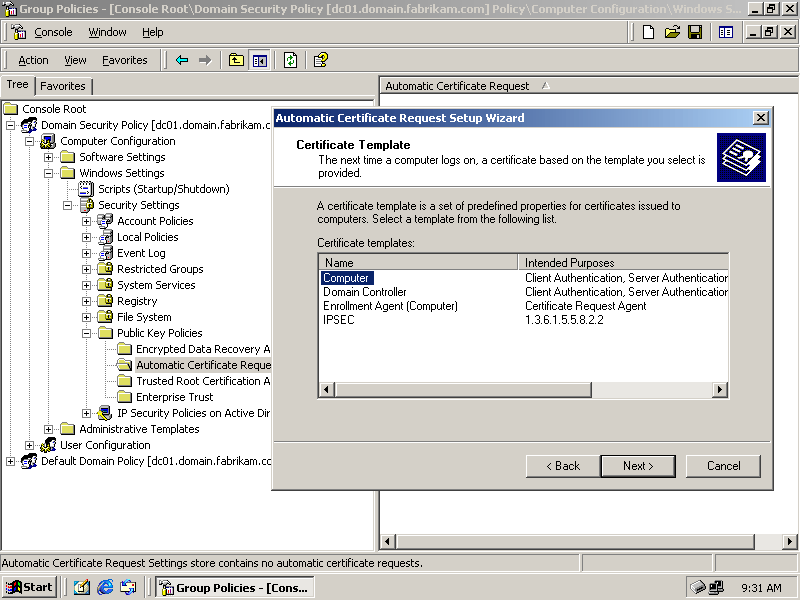Collapse the Computer Configuration node
This screenshot has height=600, width=800.
coord(30,141)
